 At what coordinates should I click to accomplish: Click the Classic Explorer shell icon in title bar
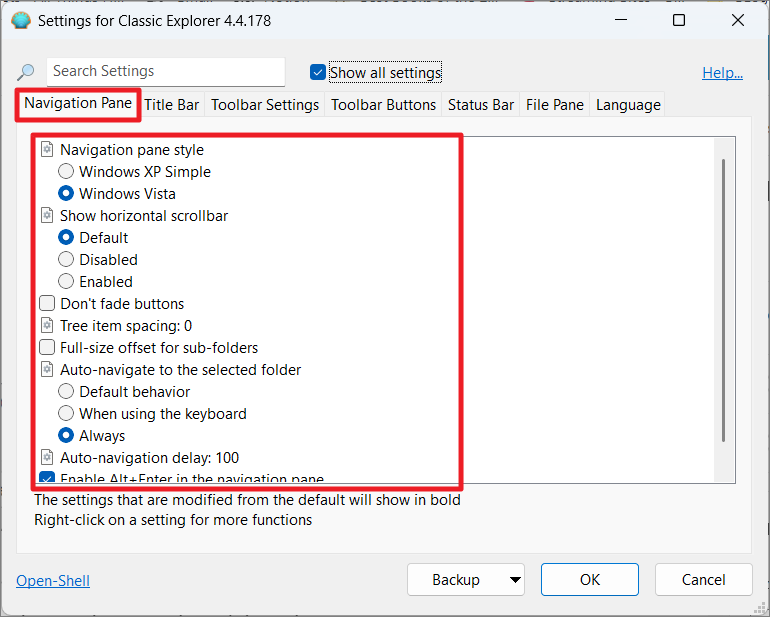pyautogui.click(x=21, y=21)
